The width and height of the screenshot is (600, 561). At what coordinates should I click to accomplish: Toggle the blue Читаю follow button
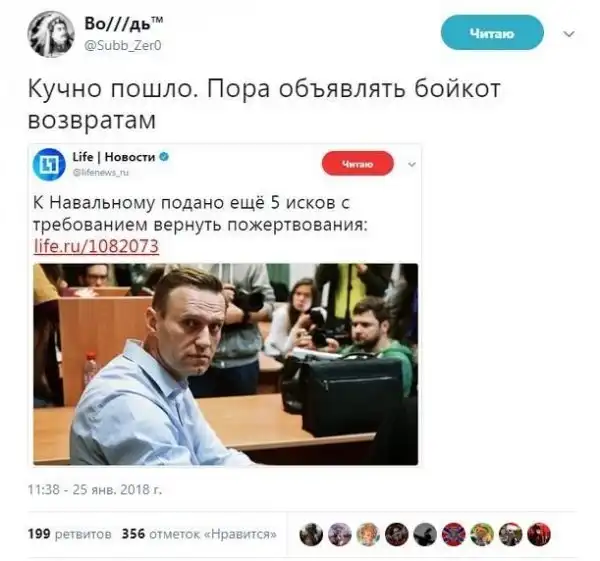(x=492, y=33)
